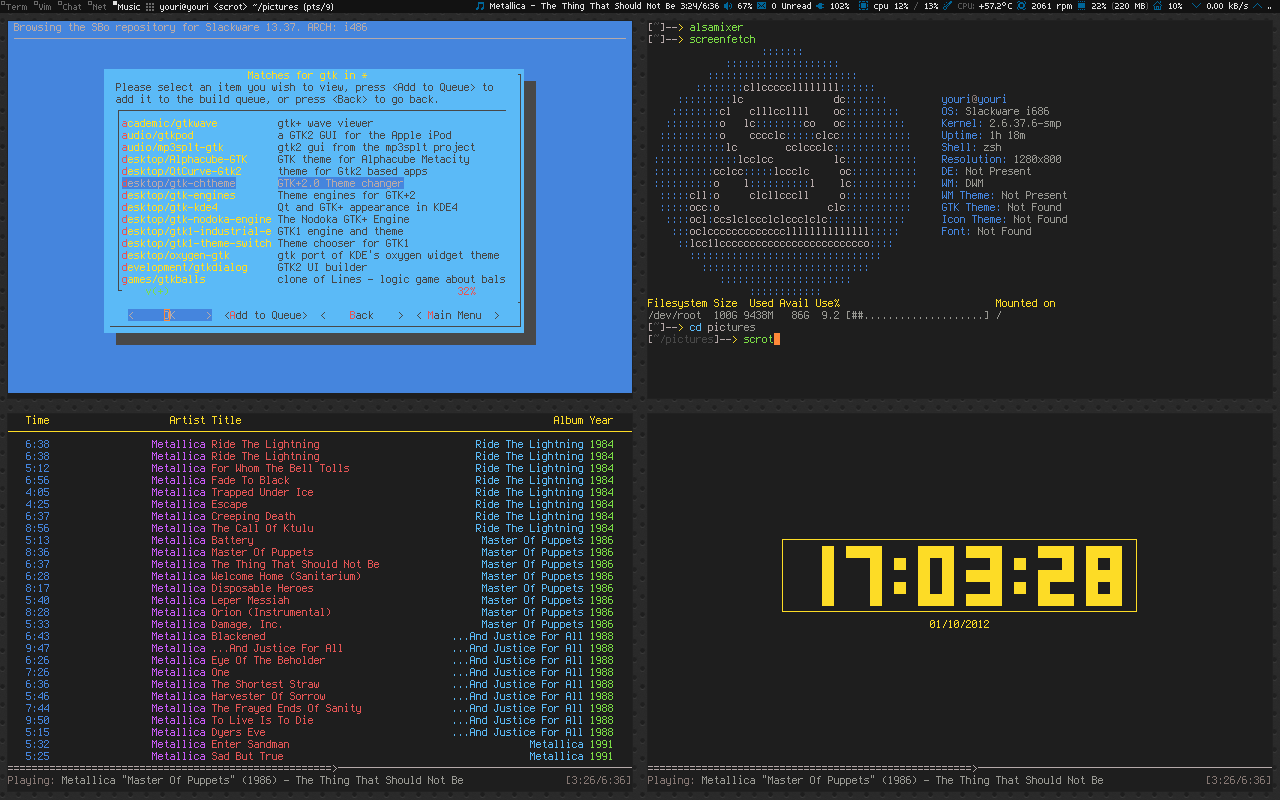Click the 32% scroll indicator in dialog
The image size is (1280, 800).
pyautogui.click(x=467, y=291)
